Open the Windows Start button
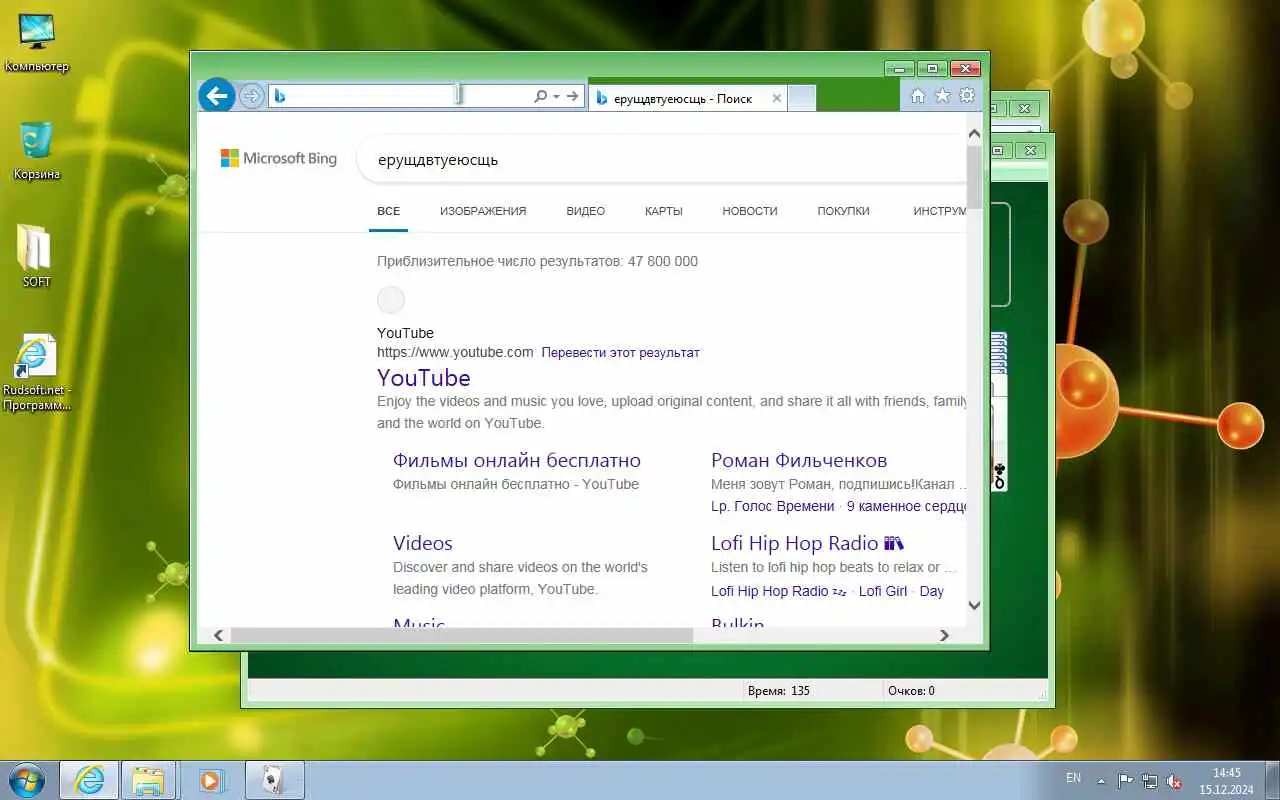The width and height of the screenshot is (1280, 800). (27, 779)
